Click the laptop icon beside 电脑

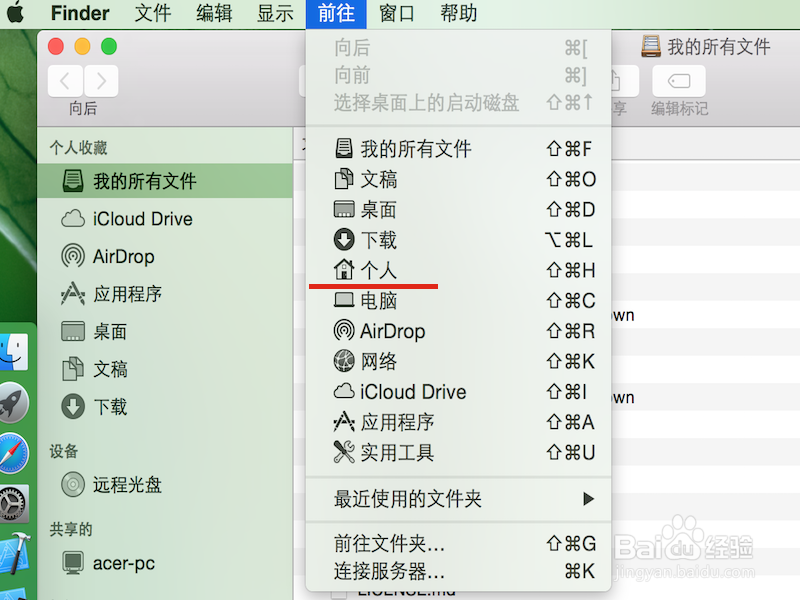pos(344,300)
